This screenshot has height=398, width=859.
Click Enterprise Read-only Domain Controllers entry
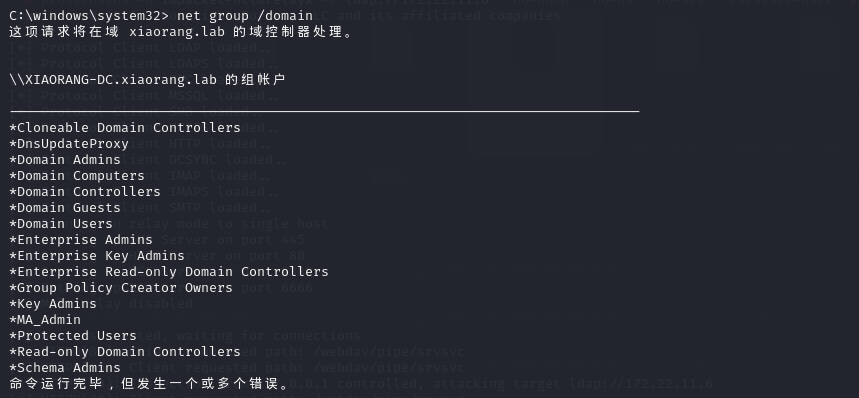coord(169,272)
